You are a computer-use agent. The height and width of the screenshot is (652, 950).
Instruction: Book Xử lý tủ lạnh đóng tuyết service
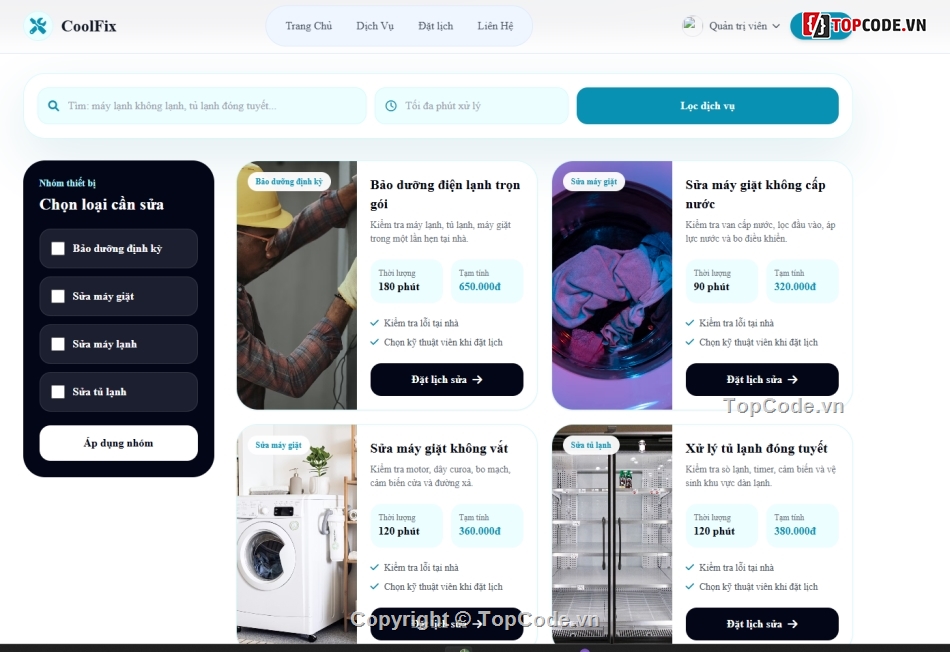tap(762, 624)
